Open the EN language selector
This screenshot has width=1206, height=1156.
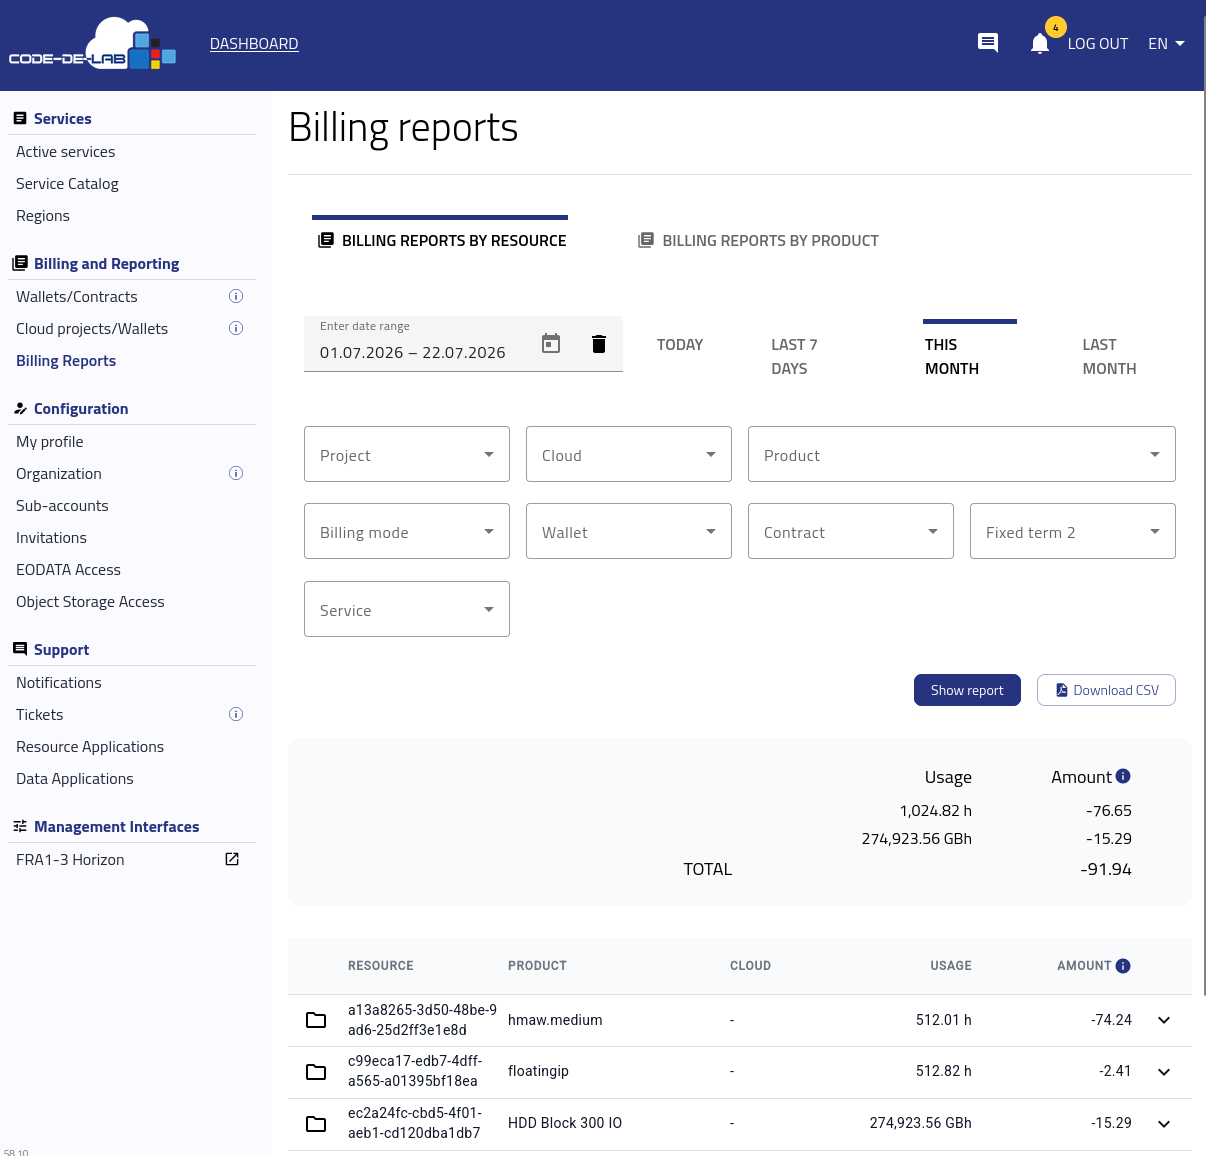[x=1166, y=44]
